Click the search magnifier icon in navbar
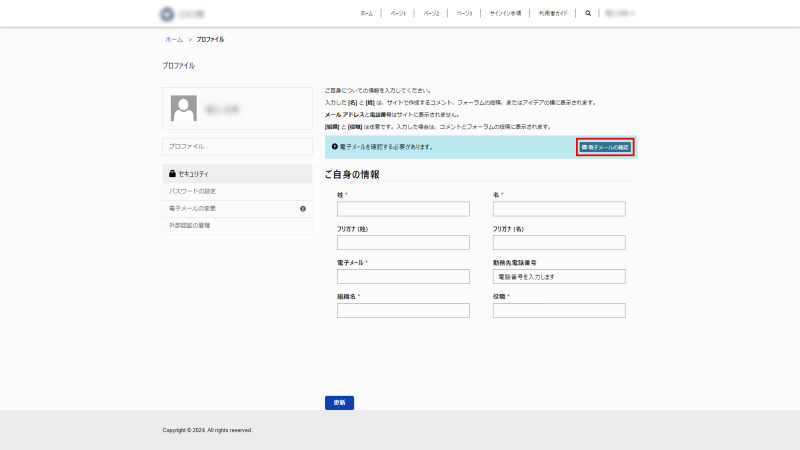 [588, 14]
